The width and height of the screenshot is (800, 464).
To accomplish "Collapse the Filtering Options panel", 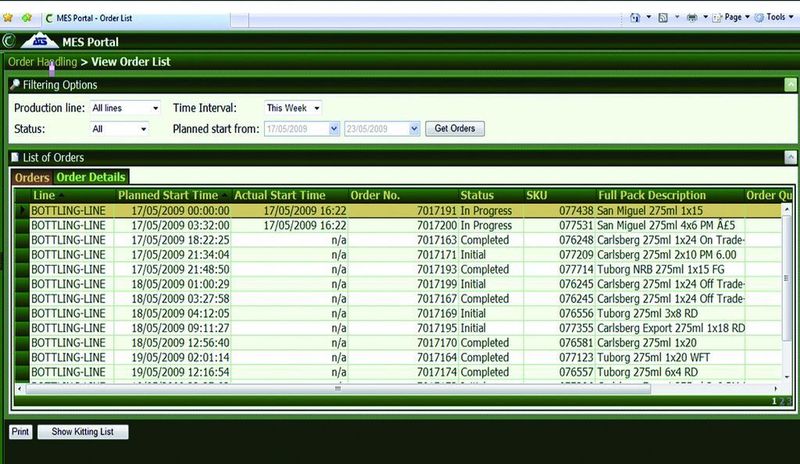I will 790,85.
